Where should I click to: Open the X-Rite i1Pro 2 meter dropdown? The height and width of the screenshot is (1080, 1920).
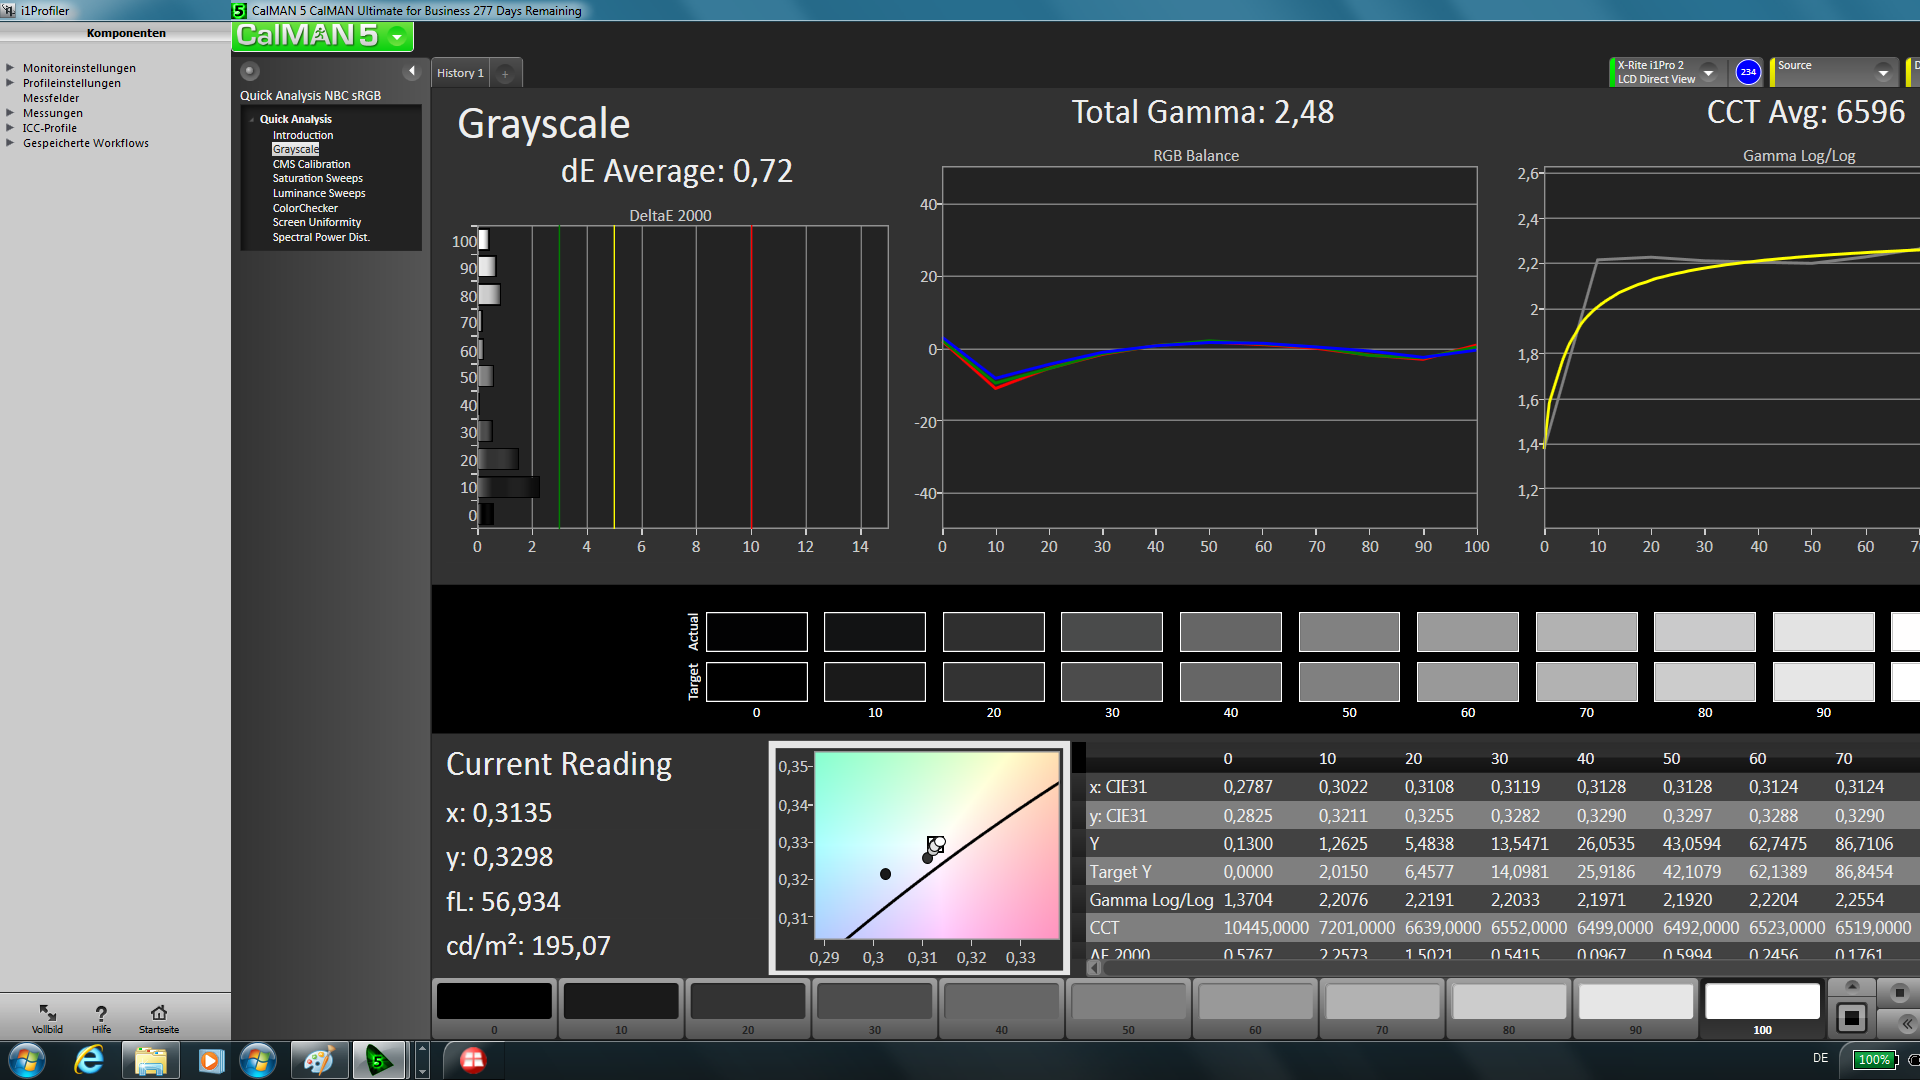pyautogui.click(x=1709, y=72)
